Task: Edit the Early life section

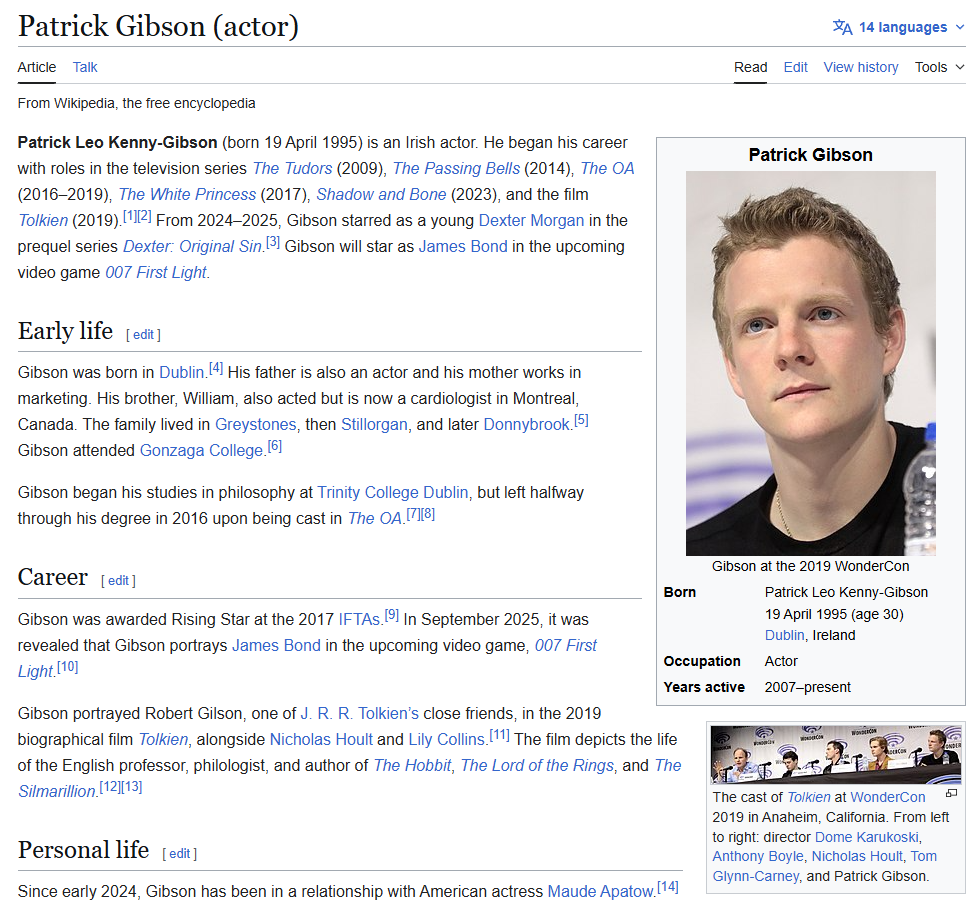Action: [x=143, y=335]
